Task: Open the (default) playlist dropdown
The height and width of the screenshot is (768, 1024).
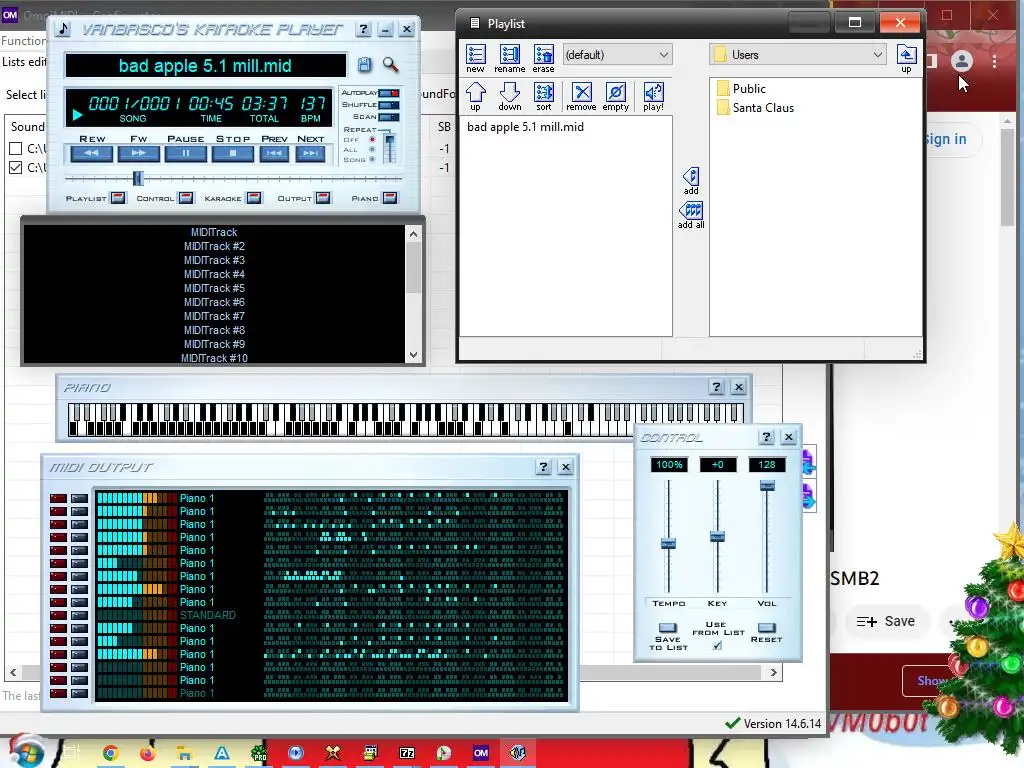Action: (617, 55)
